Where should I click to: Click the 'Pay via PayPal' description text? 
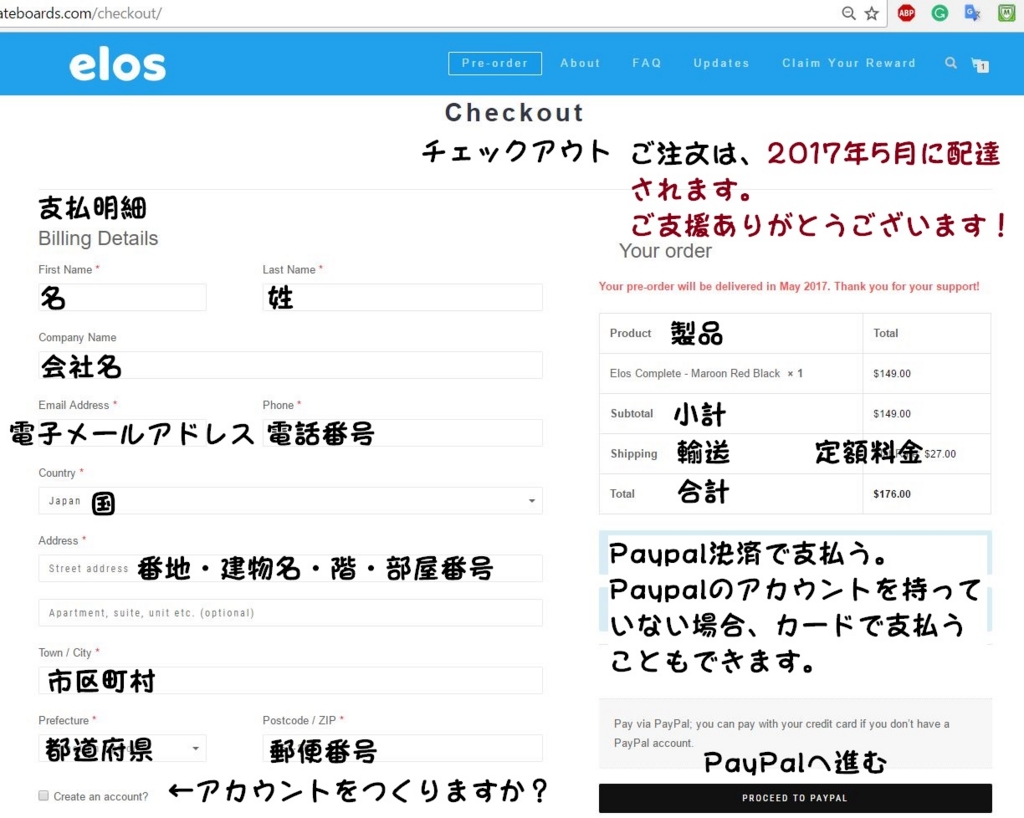781,733
